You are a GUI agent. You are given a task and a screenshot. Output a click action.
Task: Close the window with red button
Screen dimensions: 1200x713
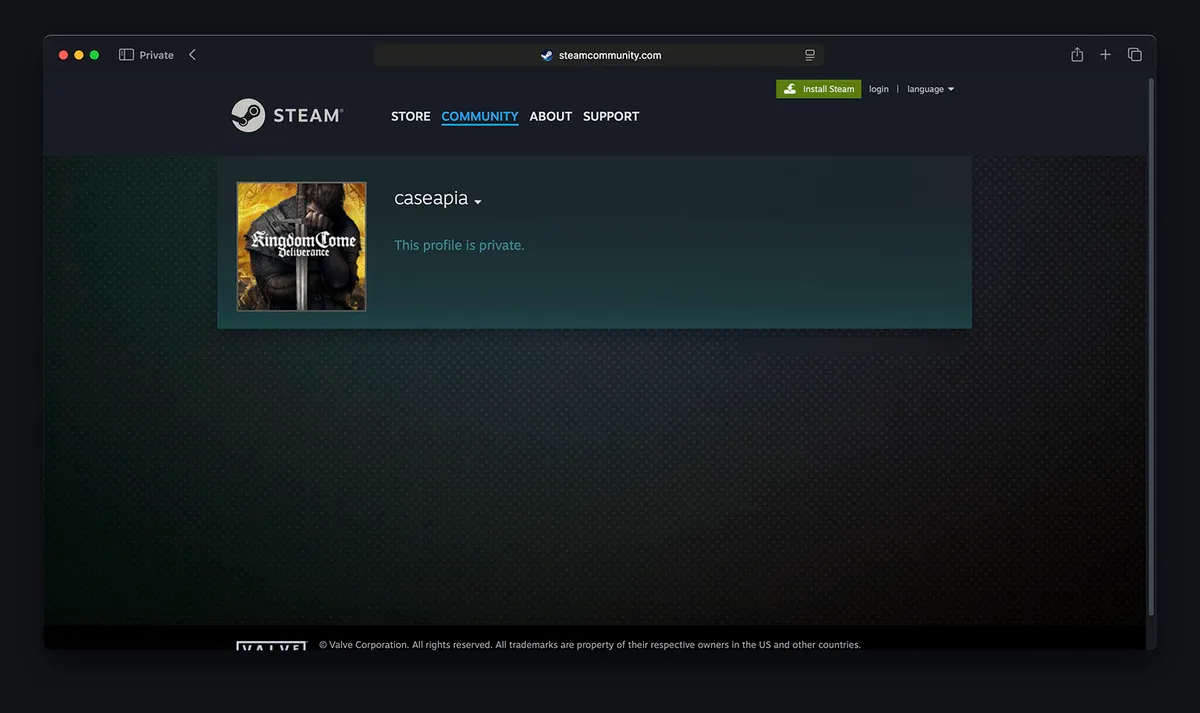tap(63, 55)
